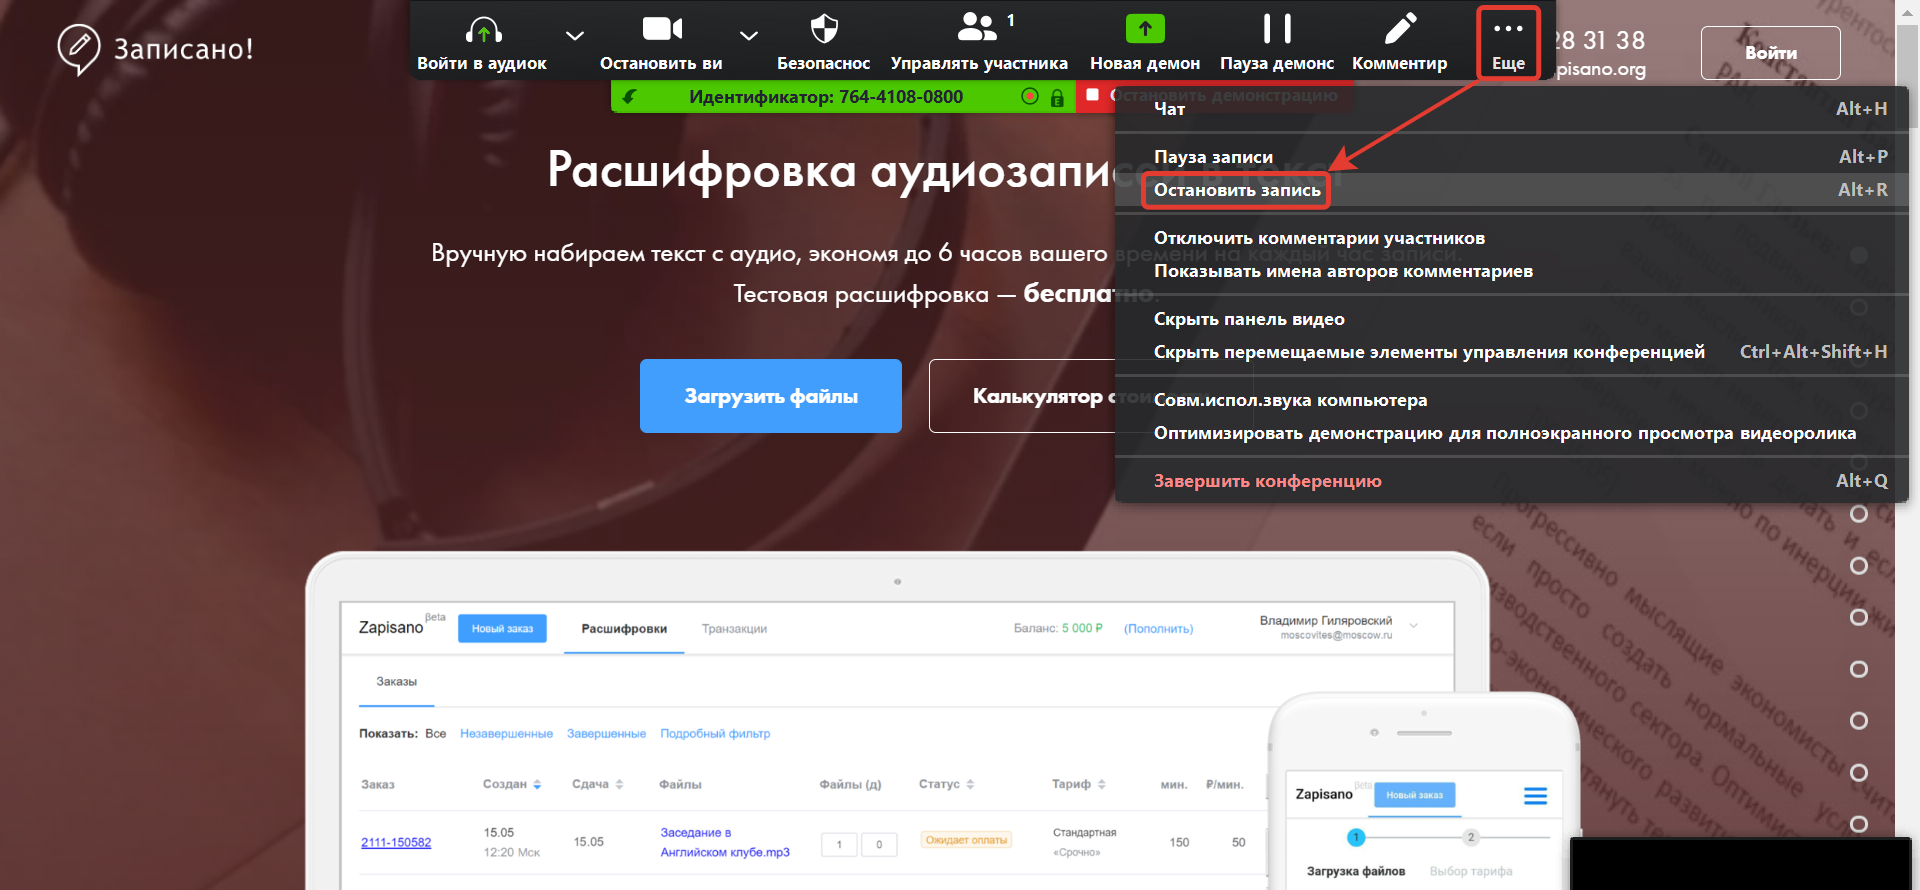This screenshot has height=890, width=1920.
Task: Expand the Владимир Гиляровский account chevron
Action: tap(1414, 626)
